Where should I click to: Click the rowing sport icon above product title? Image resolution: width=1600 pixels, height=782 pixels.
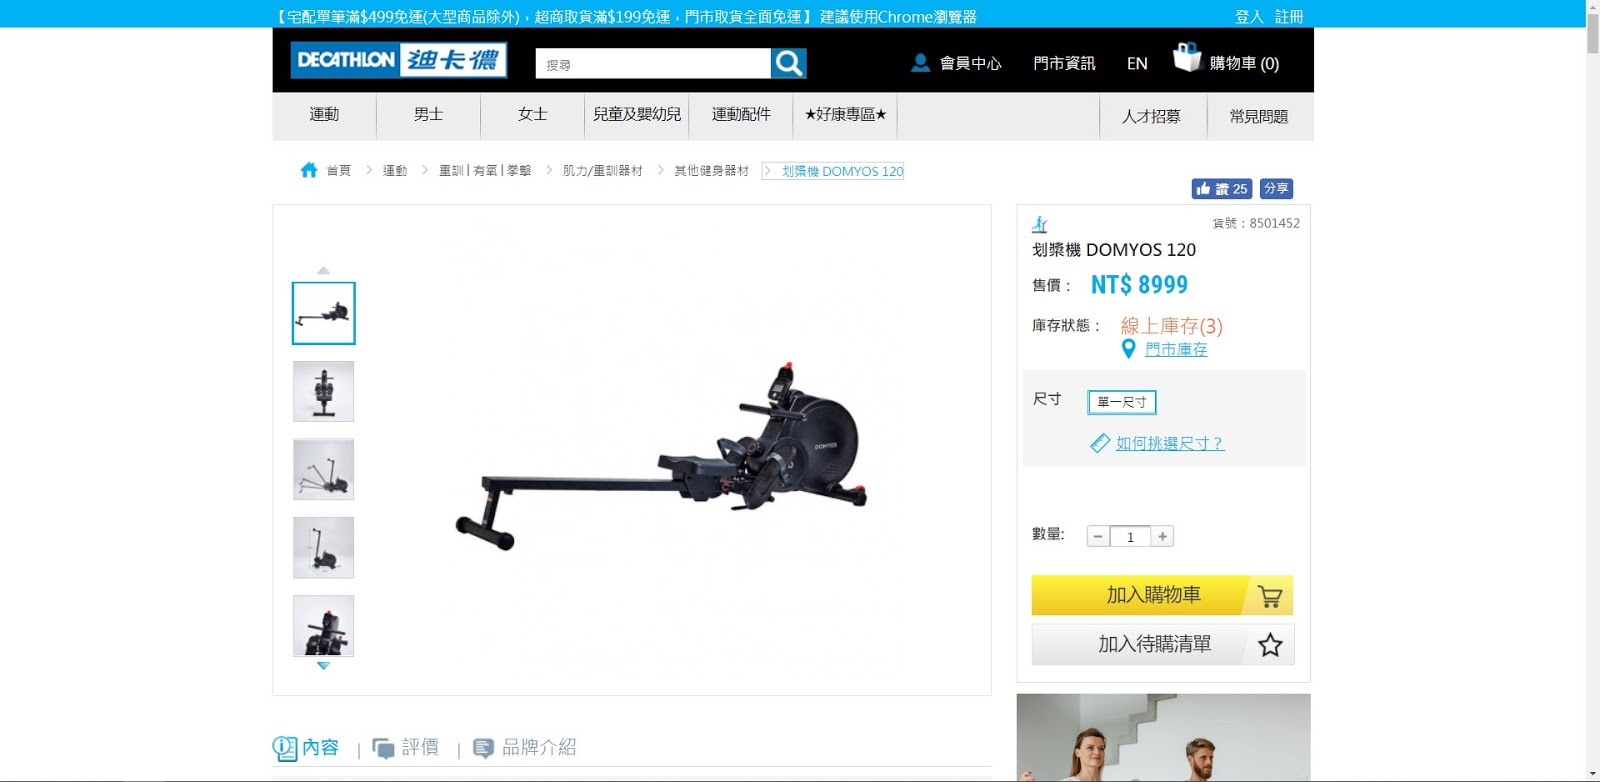pyautogui.click(x=1040, y=224)
